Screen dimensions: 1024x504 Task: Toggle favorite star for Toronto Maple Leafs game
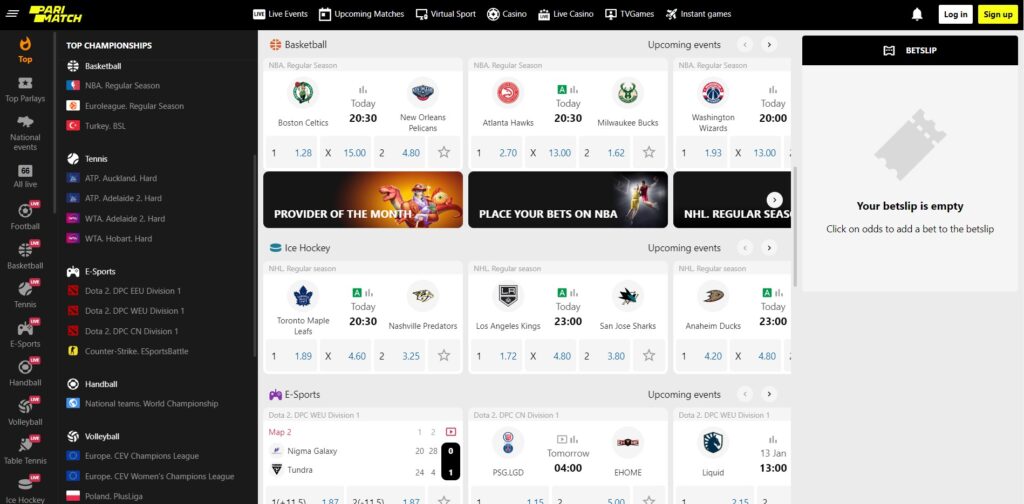pos(444,355)
